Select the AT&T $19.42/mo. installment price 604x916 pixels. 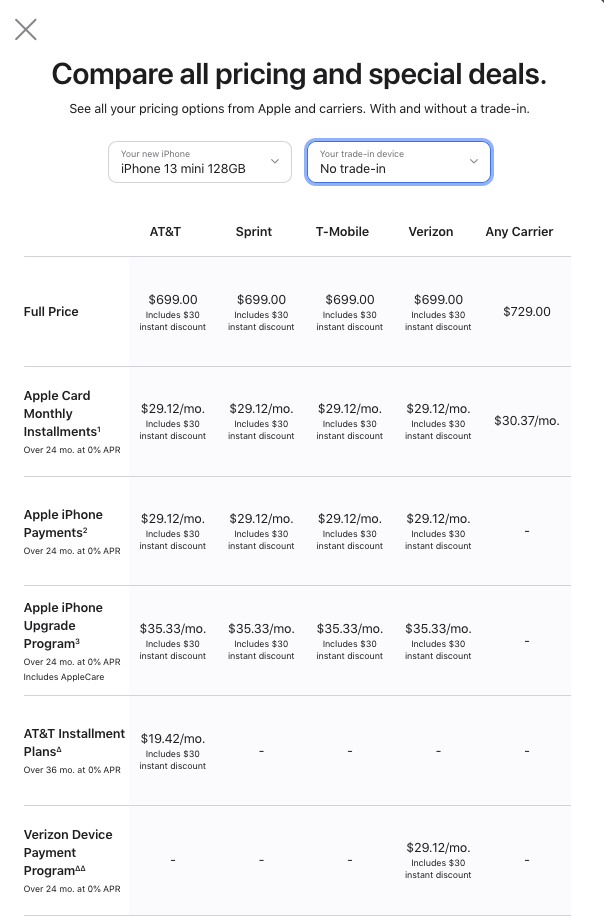(x=173, y=738)
